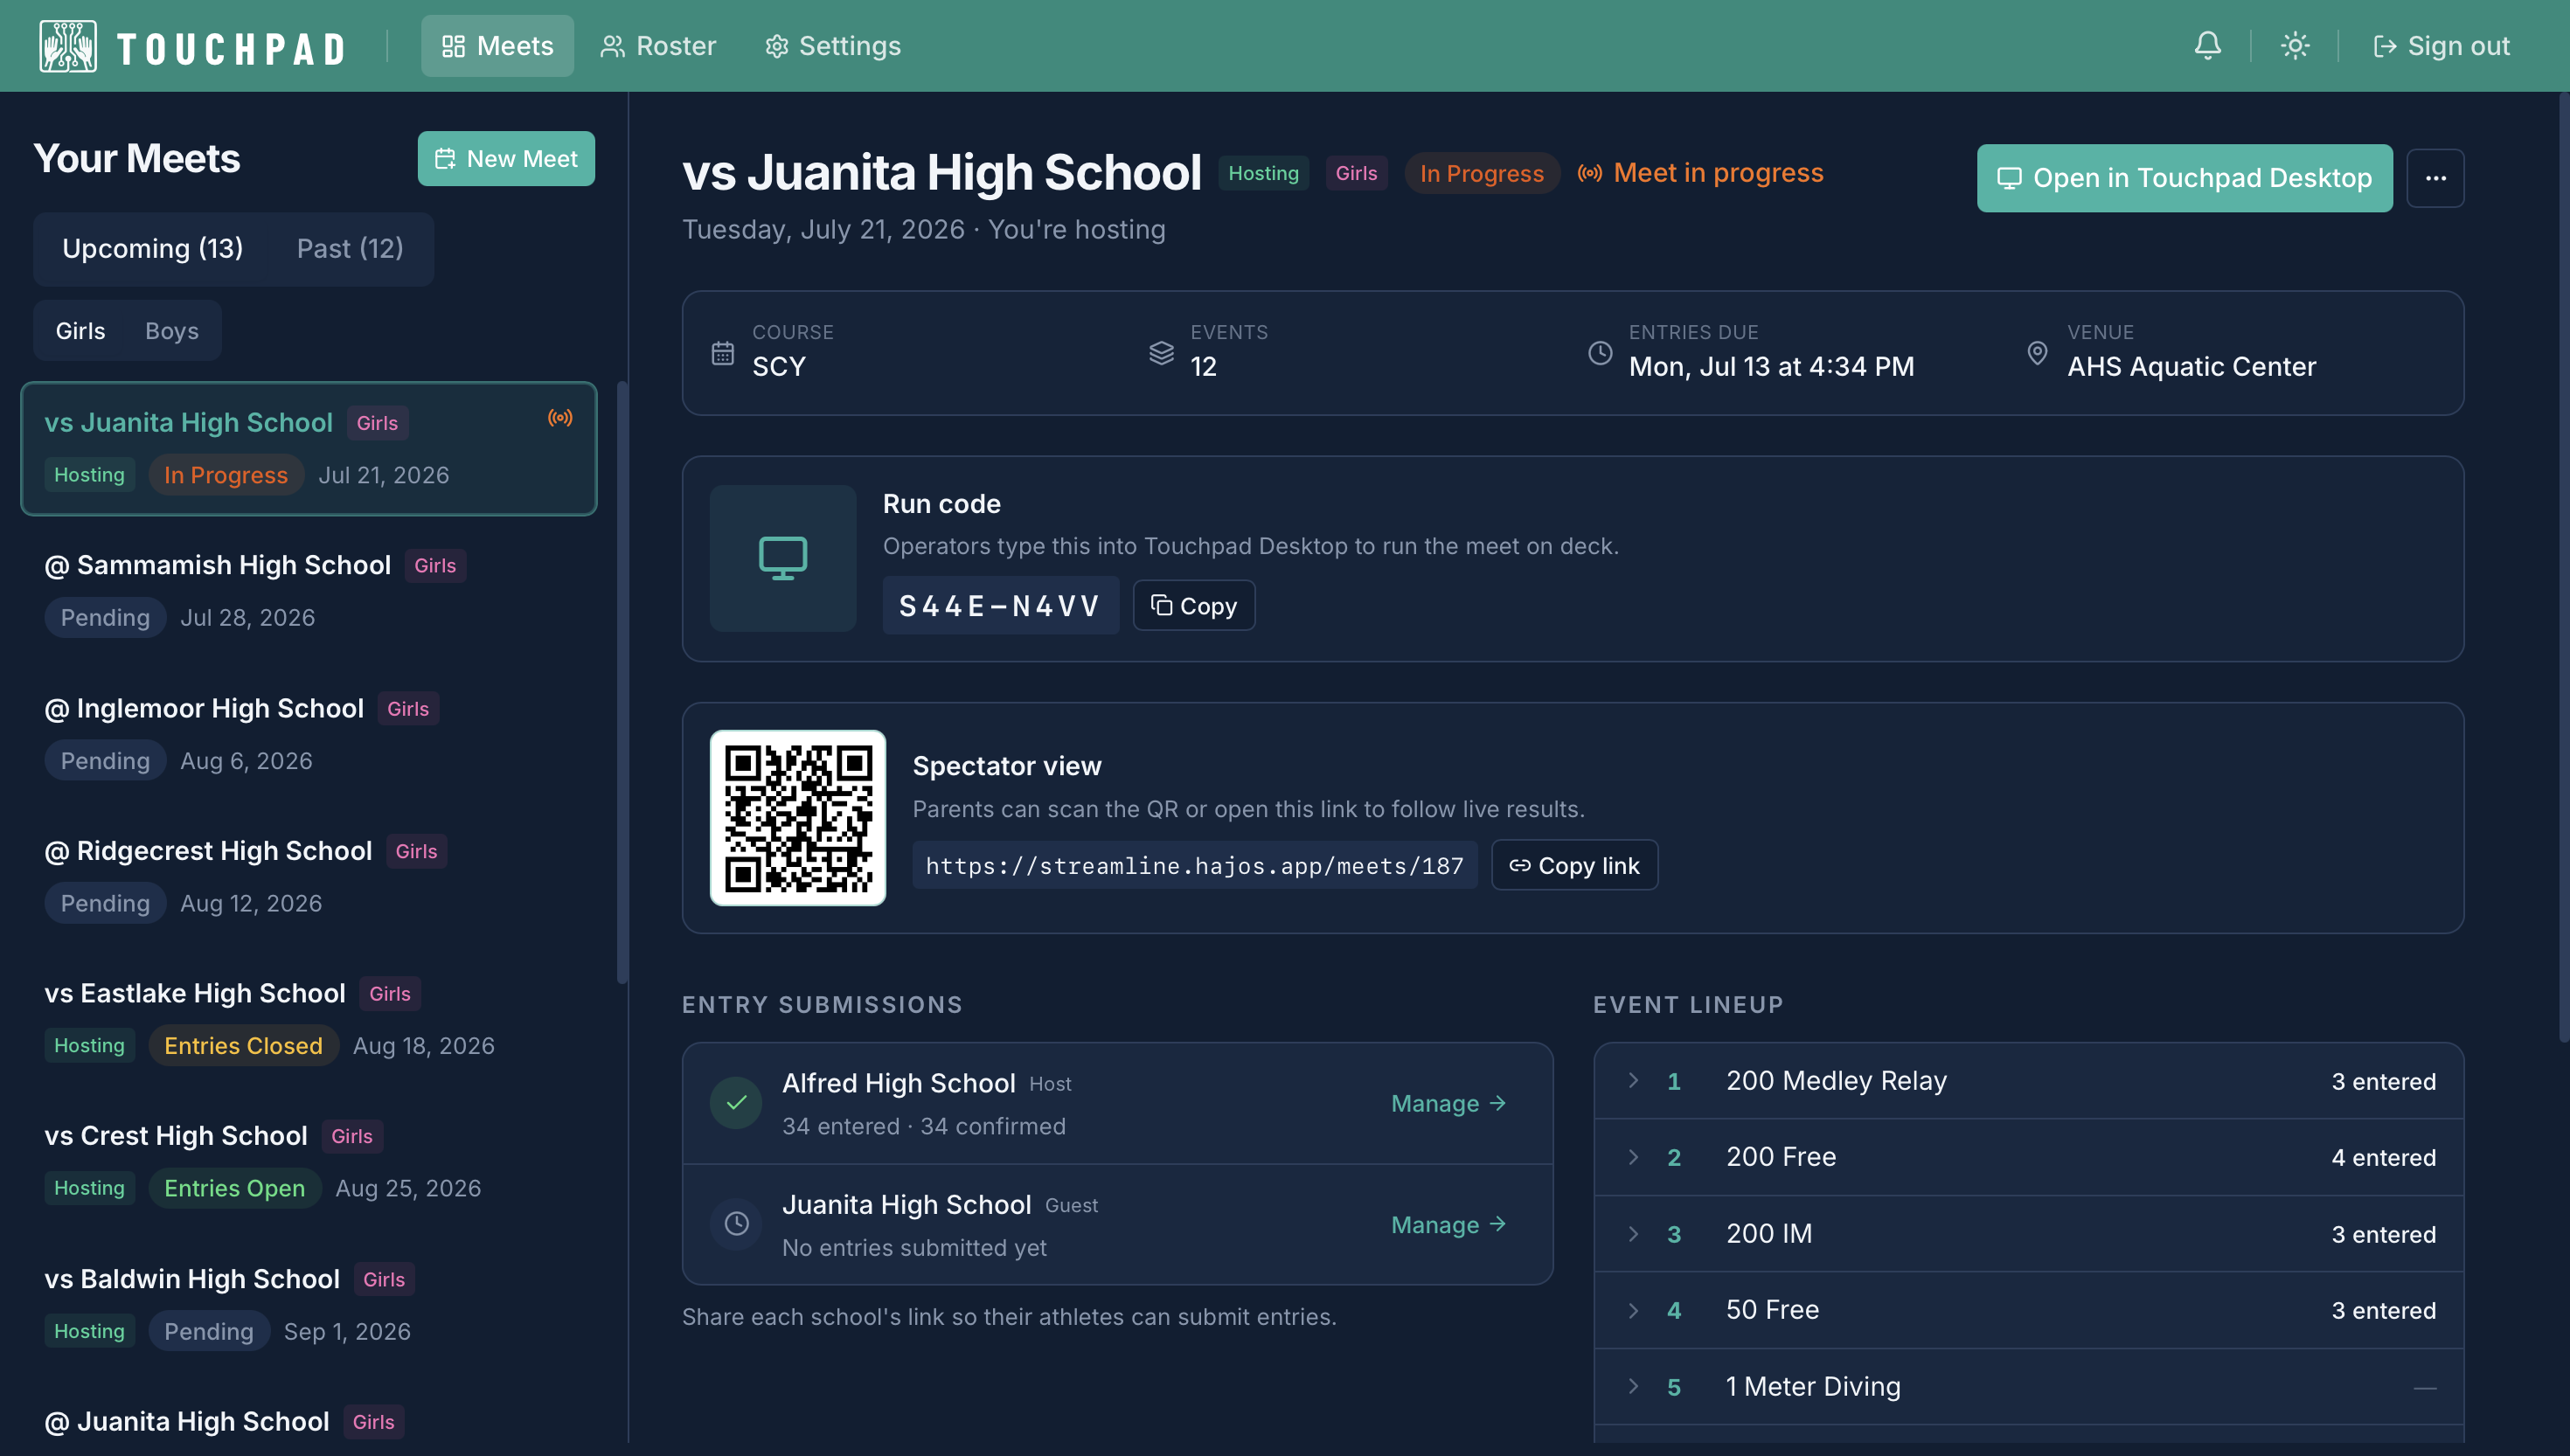Image resolution: width=2570 pixels, height=1456 pixels.
Task: Switch to Past (12) meets
Action: coord(350,248)
